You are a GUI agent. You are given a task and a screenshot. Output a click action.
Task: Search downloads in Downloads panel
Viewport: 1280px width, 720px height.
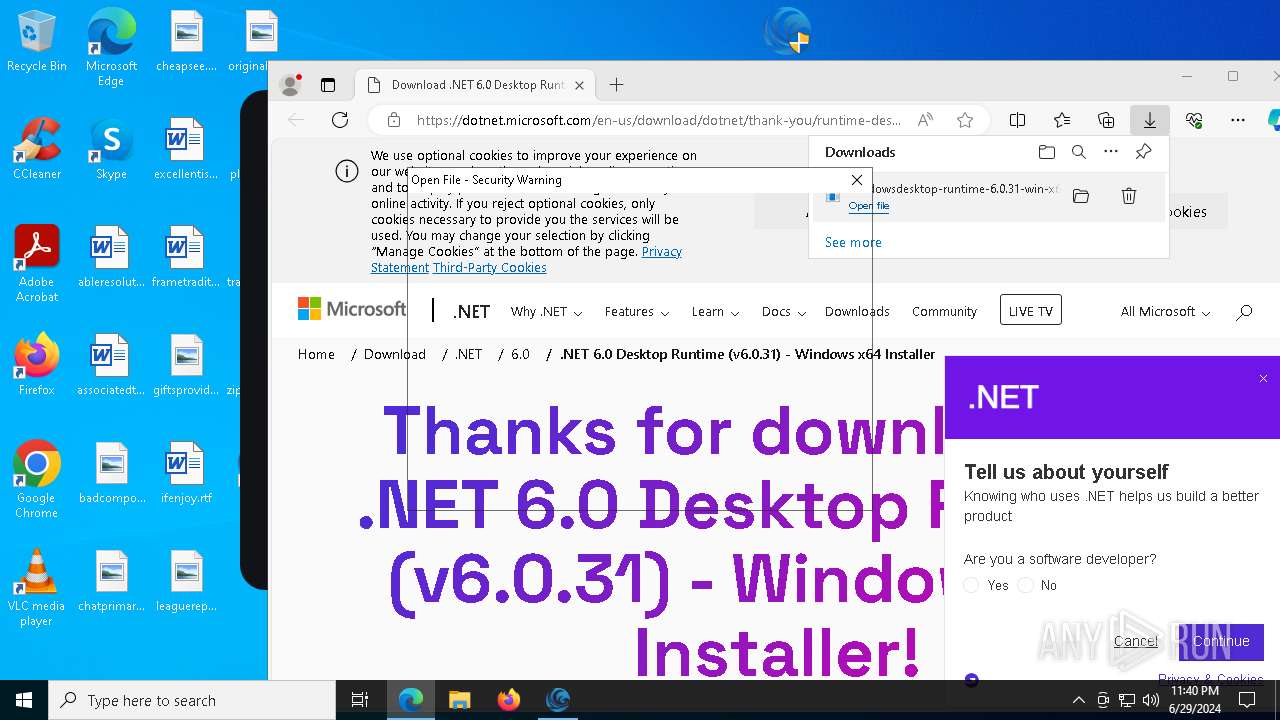pos(1079,152)
